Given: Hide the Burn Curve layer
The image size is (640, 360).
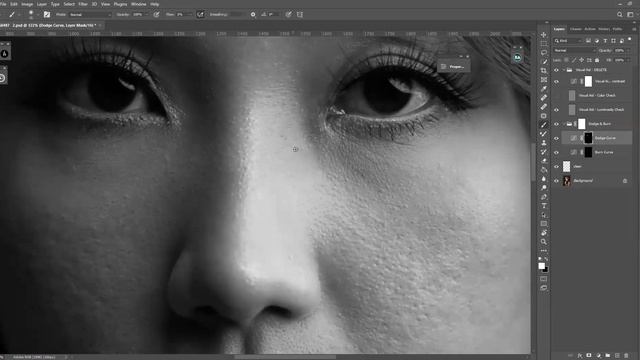Looking at the screenshot, I should [x=556, y=152].
